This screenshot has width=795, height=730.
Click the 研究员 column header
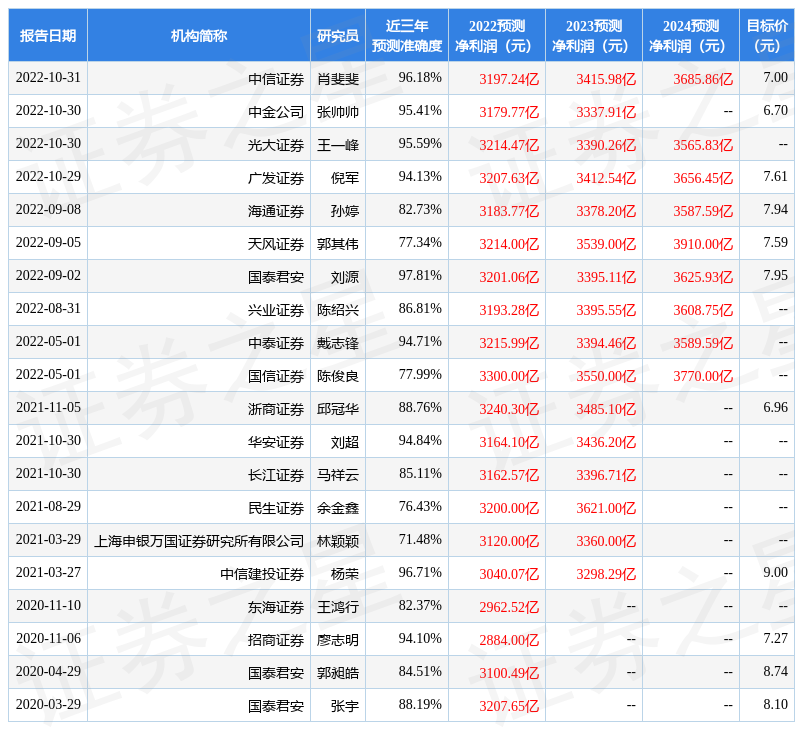pyautogui.click(x=338, y=35)
